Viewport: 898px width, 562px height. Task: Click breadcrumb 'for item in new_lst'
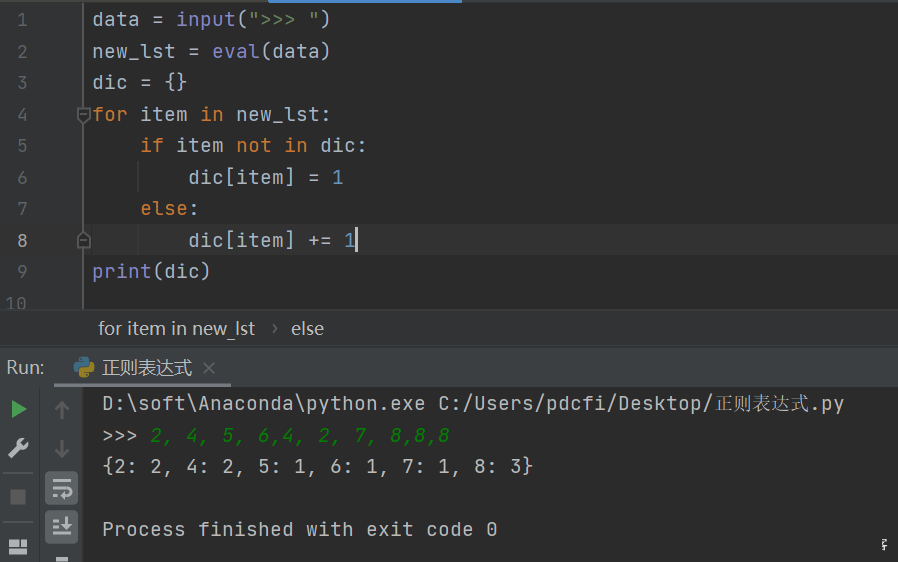pos(176,329)
